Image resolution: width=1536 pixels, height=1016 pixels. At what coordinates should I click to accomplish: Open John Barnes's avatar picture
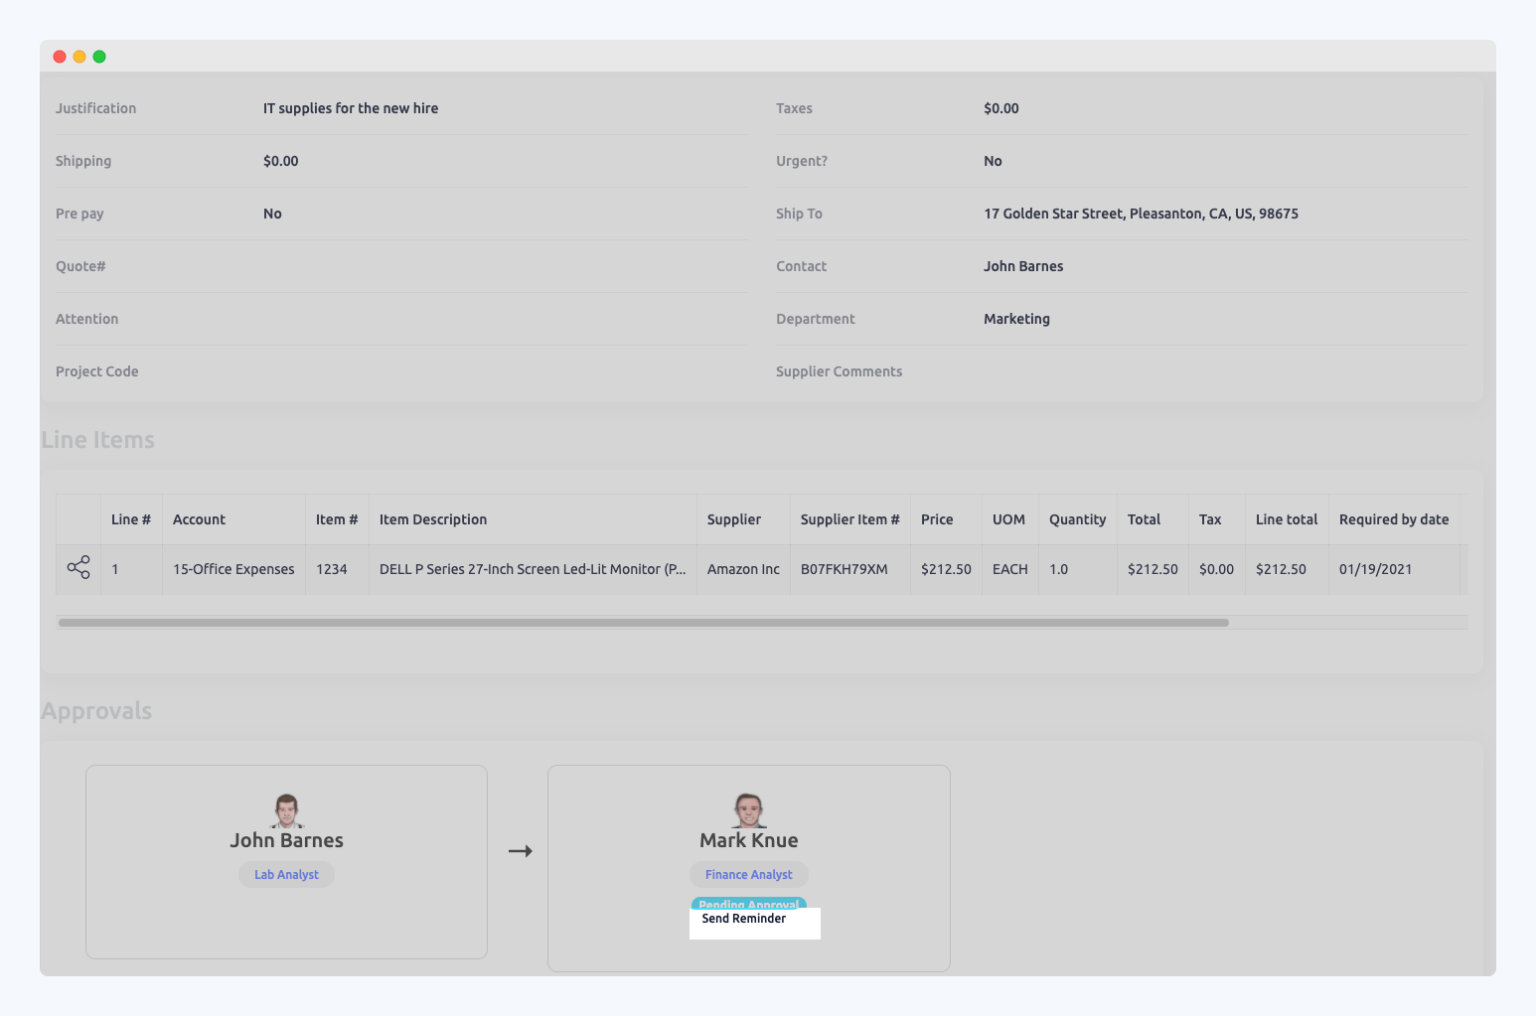coord(286,808)
